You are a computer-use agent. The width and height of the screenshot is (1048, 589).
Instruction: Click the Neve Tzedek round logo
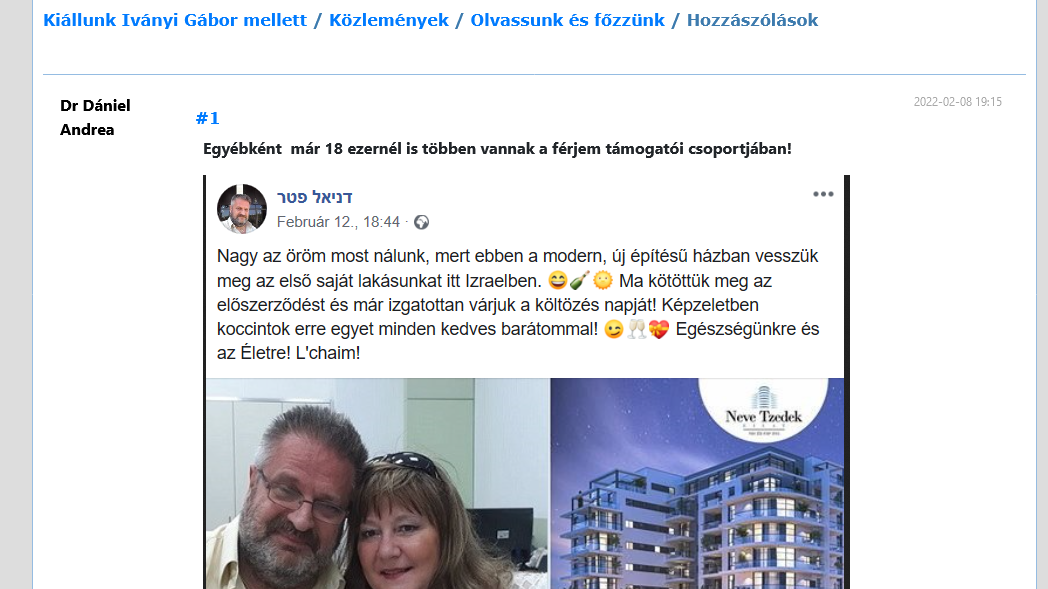point(763,409)
